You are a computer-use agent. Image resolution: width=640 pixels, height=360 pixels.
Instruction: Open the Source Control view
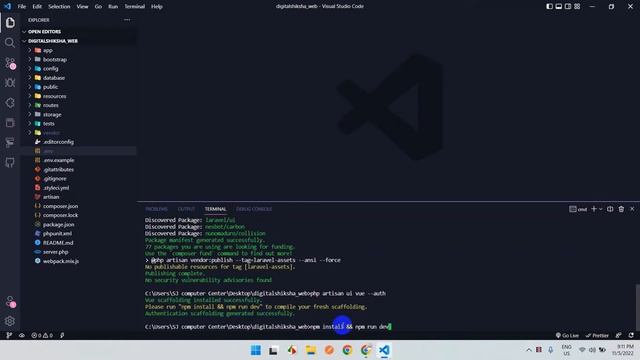tap(10, 63)
